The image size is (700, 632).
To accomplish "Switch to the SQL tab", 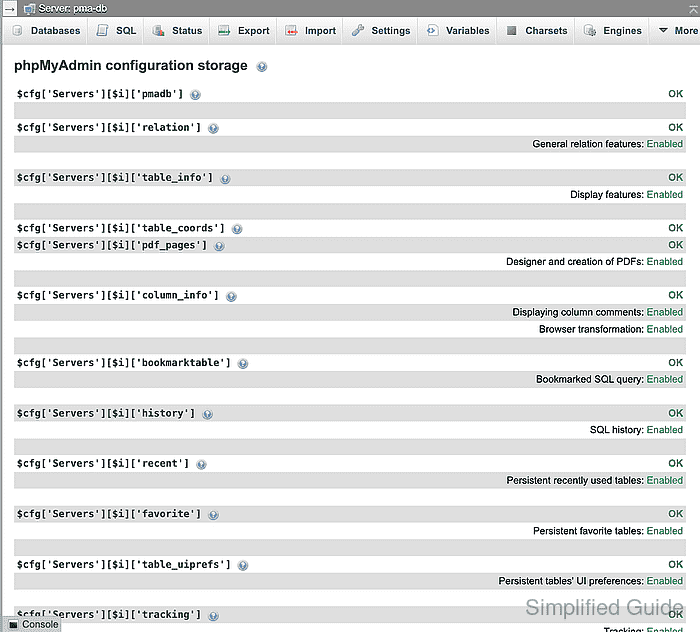I will pyautogui.click(x=116, y=31).
